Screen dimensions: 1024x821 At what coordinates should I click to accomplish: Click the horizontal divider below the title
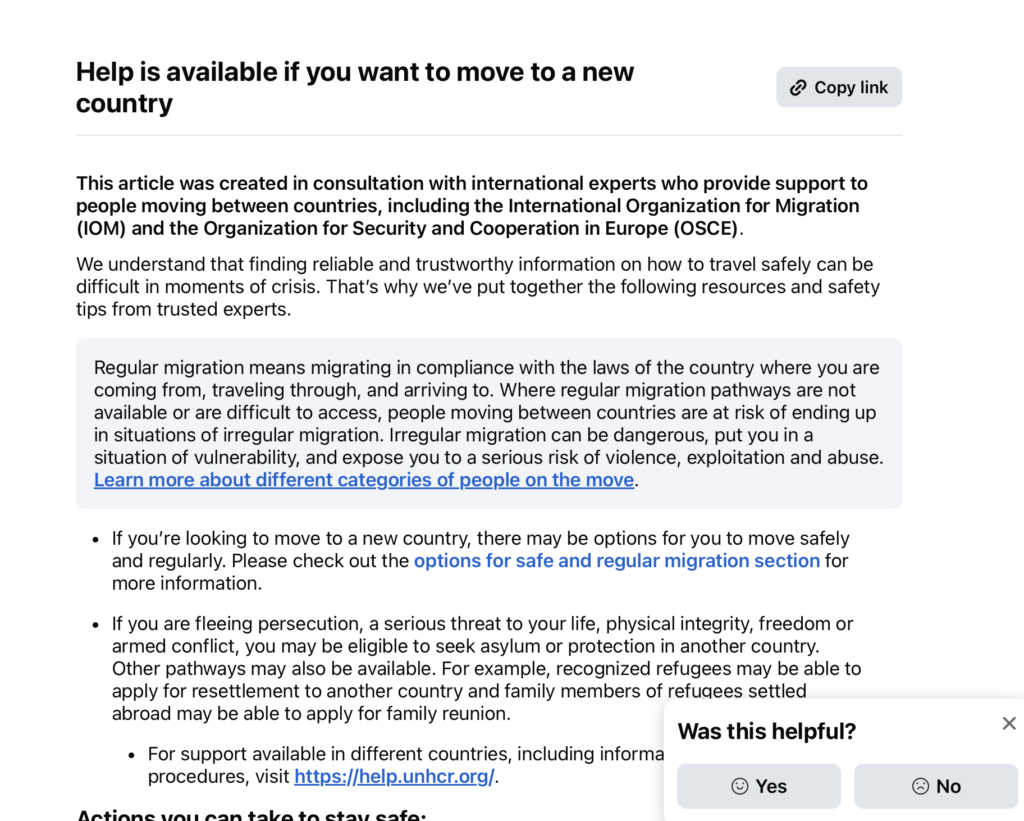[488, 135]
